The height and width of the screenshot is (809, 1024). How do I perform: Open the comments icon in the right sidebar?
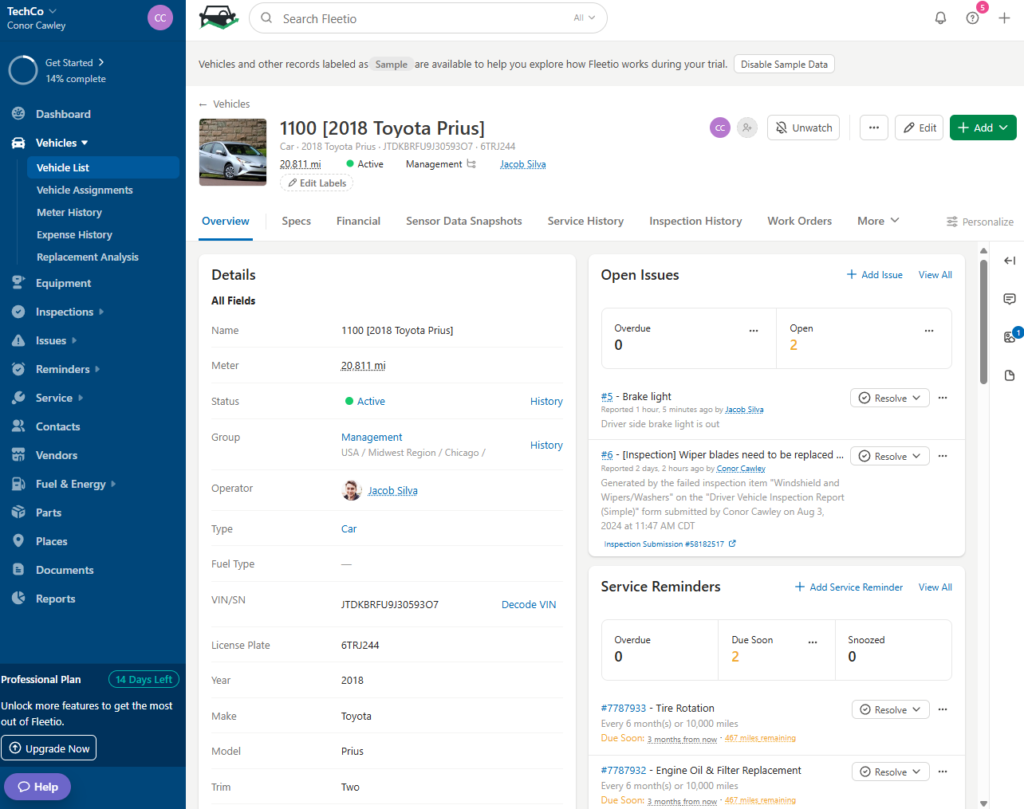tap(1009, 298)
